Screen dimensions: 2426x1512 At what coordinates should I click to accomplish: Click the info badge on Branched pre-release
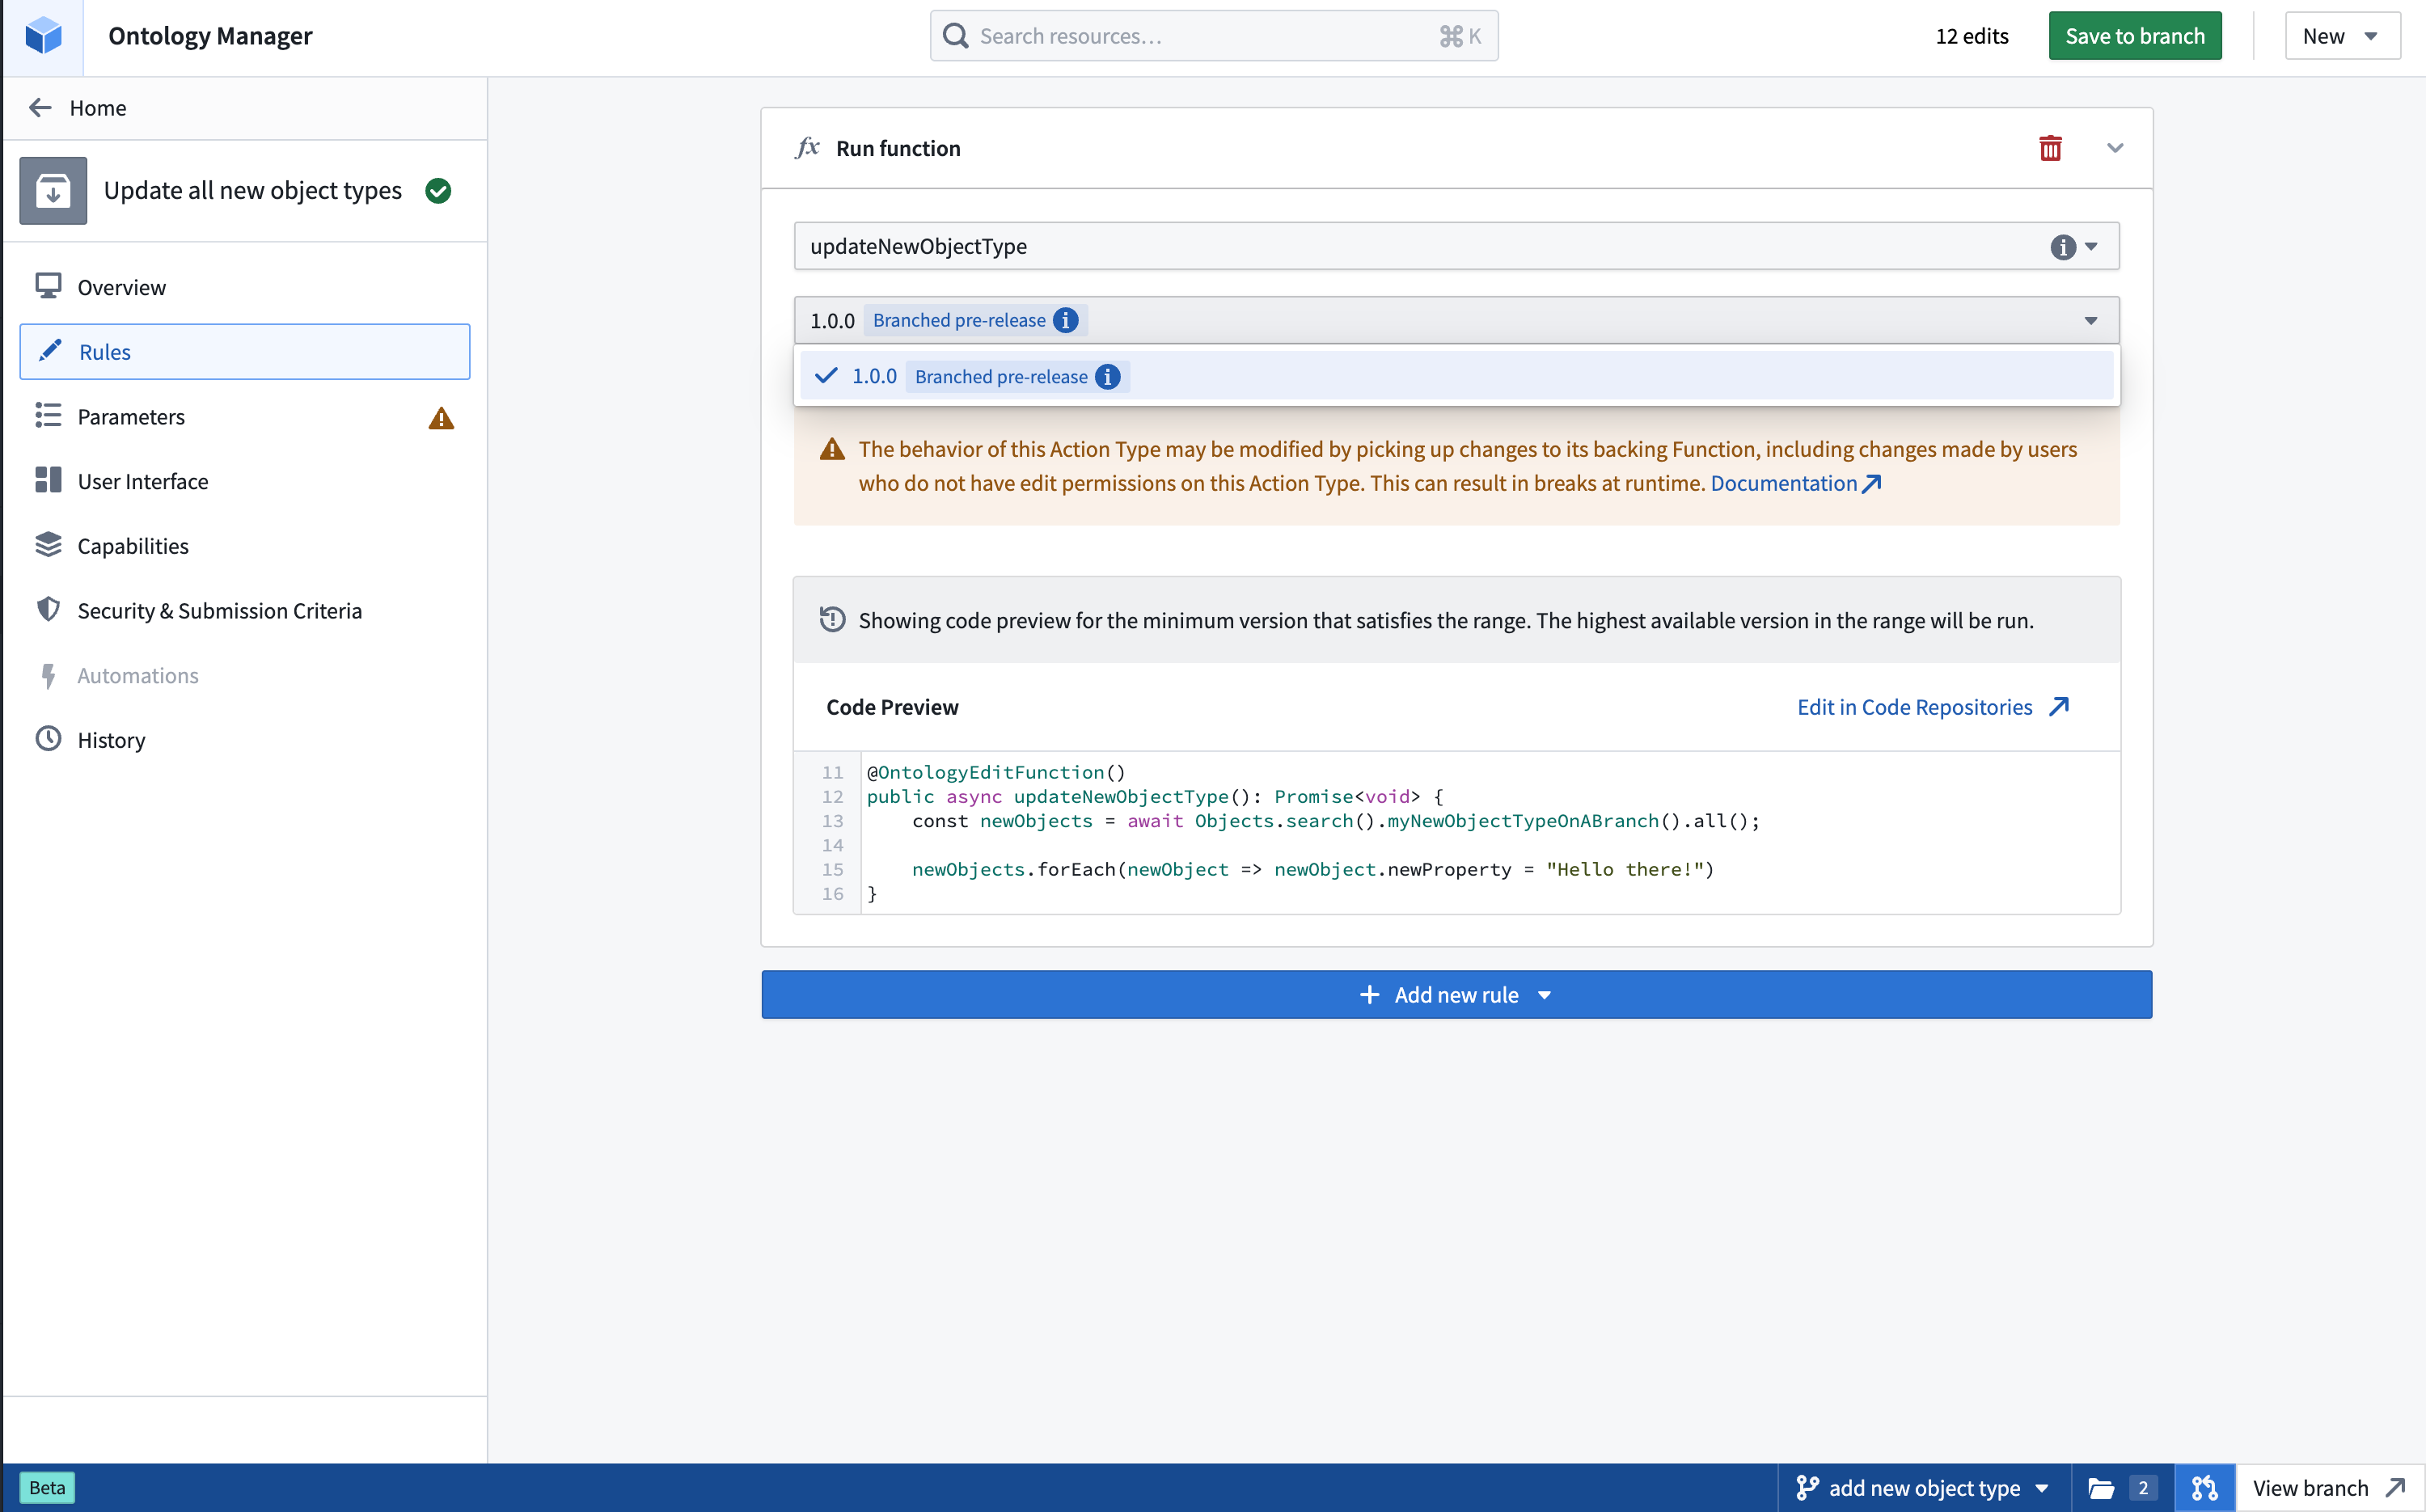[1065, 320]
